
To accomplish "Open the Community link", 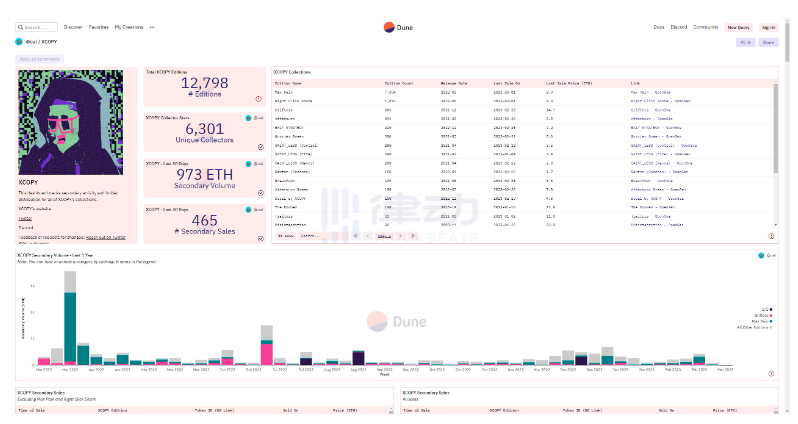I will pyautogui.click(x=705, y=27).
